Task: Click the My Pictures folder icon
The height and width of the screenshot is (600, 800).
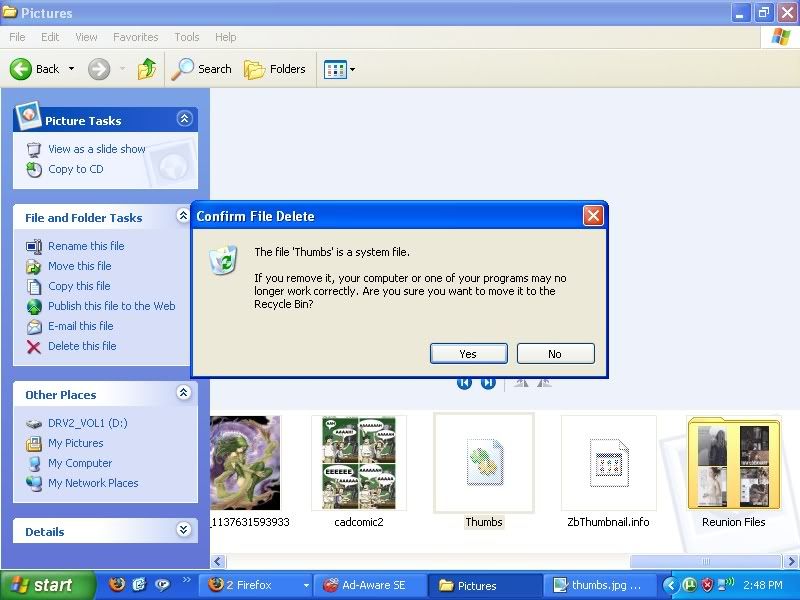Action: (34, 444)
